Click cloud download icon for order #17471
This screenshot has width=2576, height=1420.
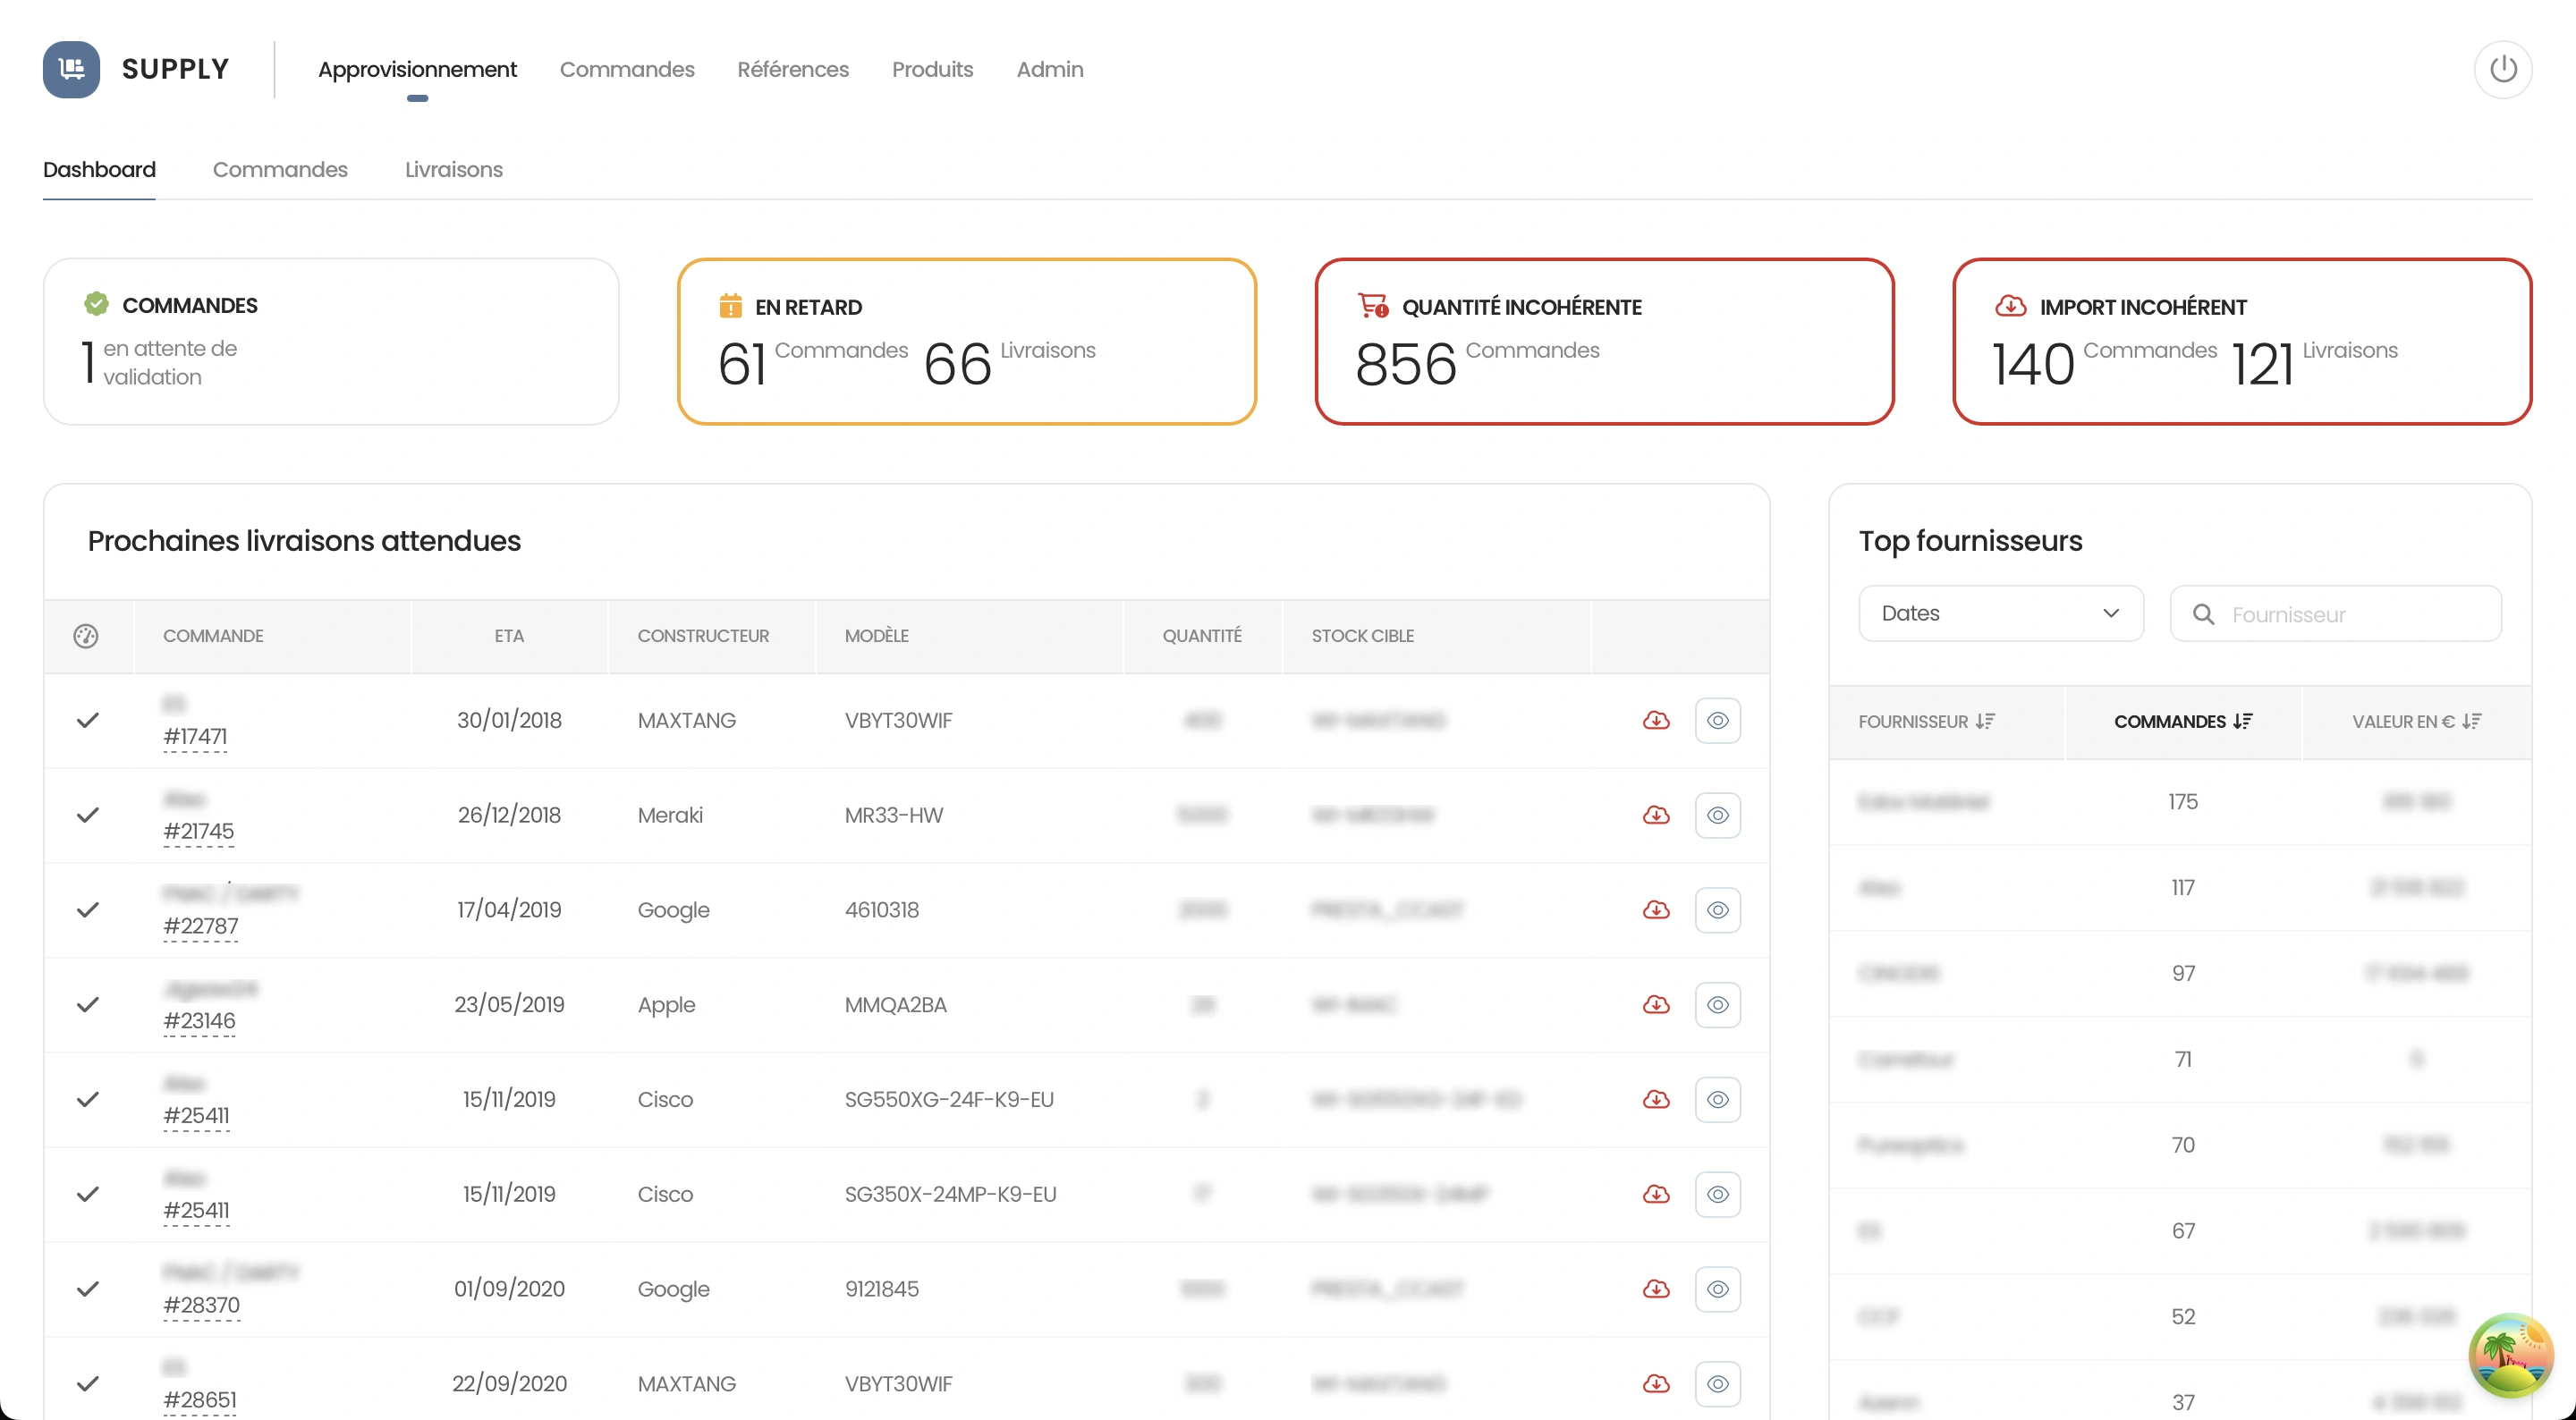coord(1656,720)
